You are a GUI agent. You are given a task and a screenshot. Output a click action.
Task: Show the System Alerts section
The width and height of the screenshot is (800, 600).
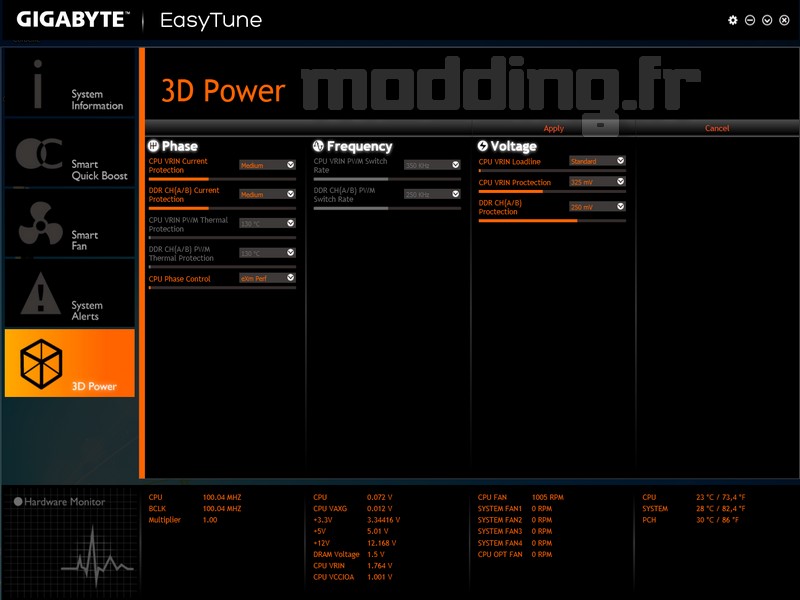(x=70, y=294)
